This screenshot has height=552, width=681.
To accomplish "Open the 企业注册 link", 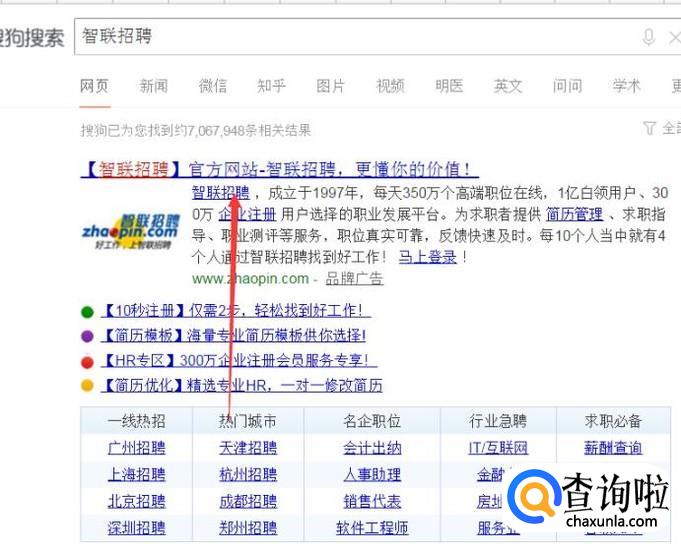I will point(247,214).
